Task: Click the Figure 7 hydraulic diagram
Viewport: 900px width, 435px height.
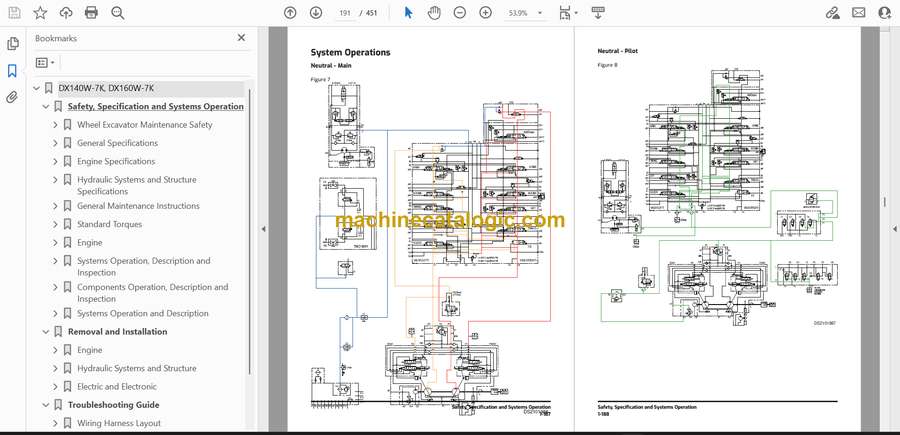Action: click(x=430, y=250)
